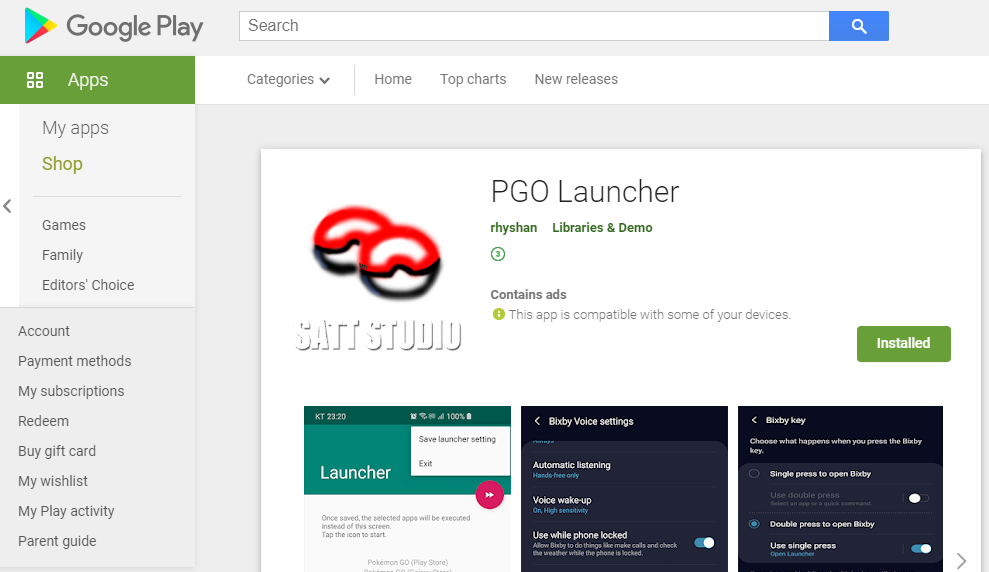Open My Play activity
This screenshot has height=572, width=989.
click(x=66, y=511)
